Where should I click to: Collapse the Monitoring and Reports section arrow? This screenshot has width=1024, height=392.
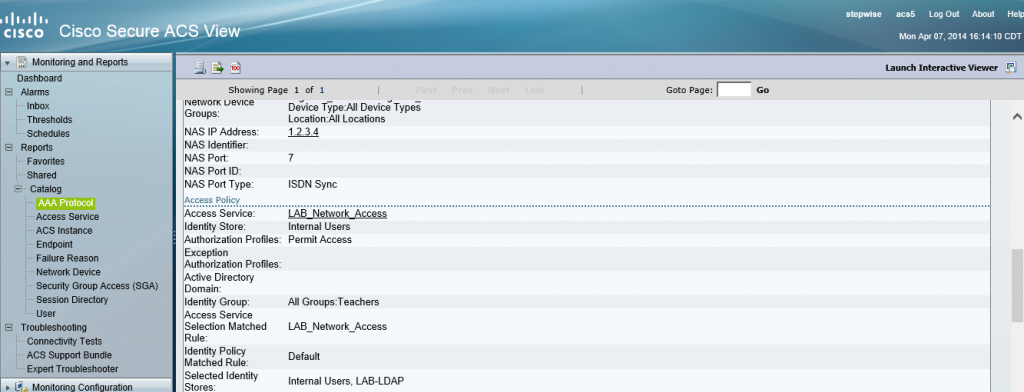[x=7, y=63]
